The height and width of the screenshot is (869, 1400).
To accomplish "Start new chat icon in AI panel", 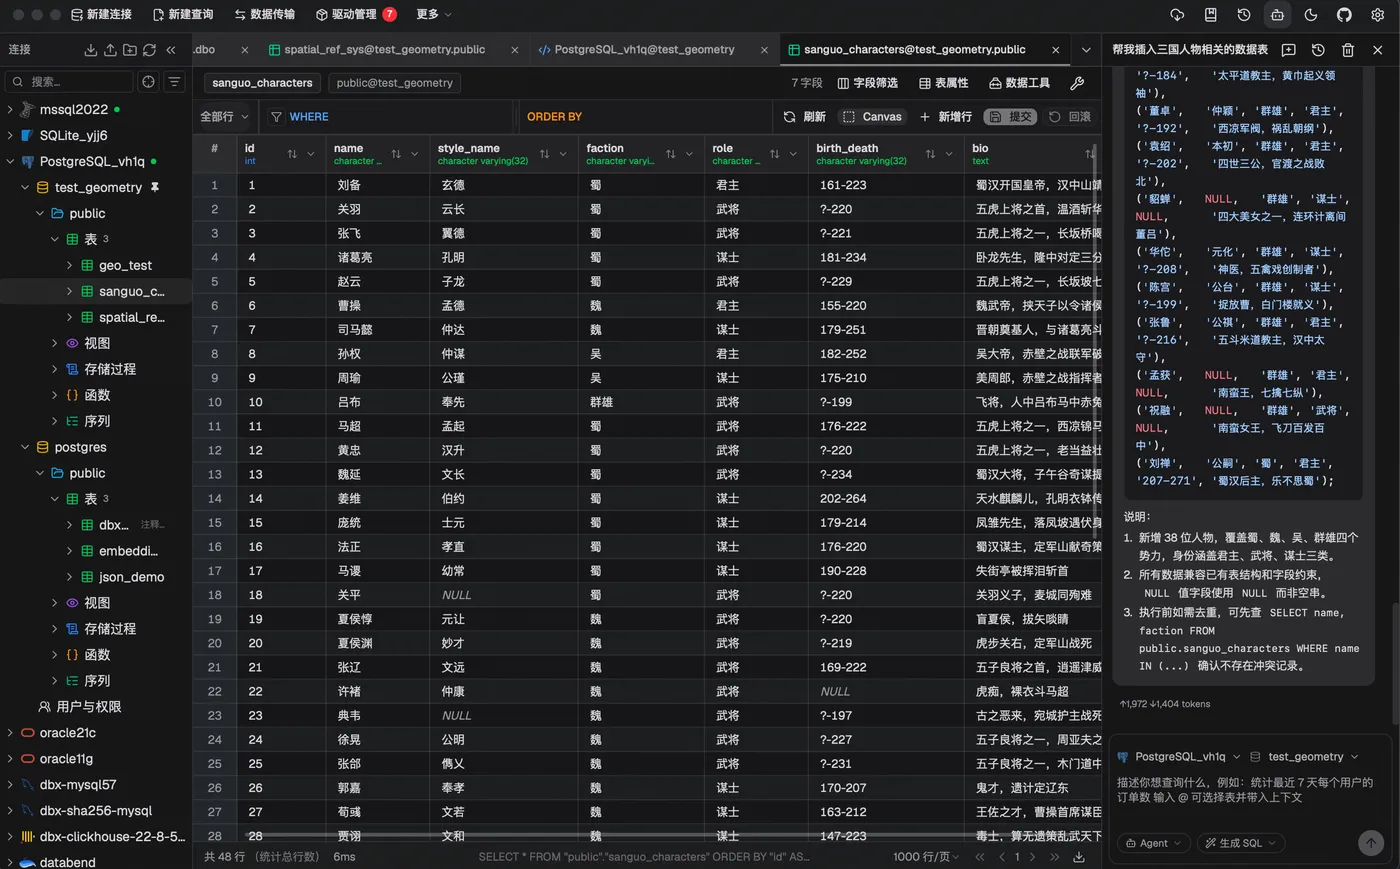I will pyautogui.click(x=1288, y=50).
